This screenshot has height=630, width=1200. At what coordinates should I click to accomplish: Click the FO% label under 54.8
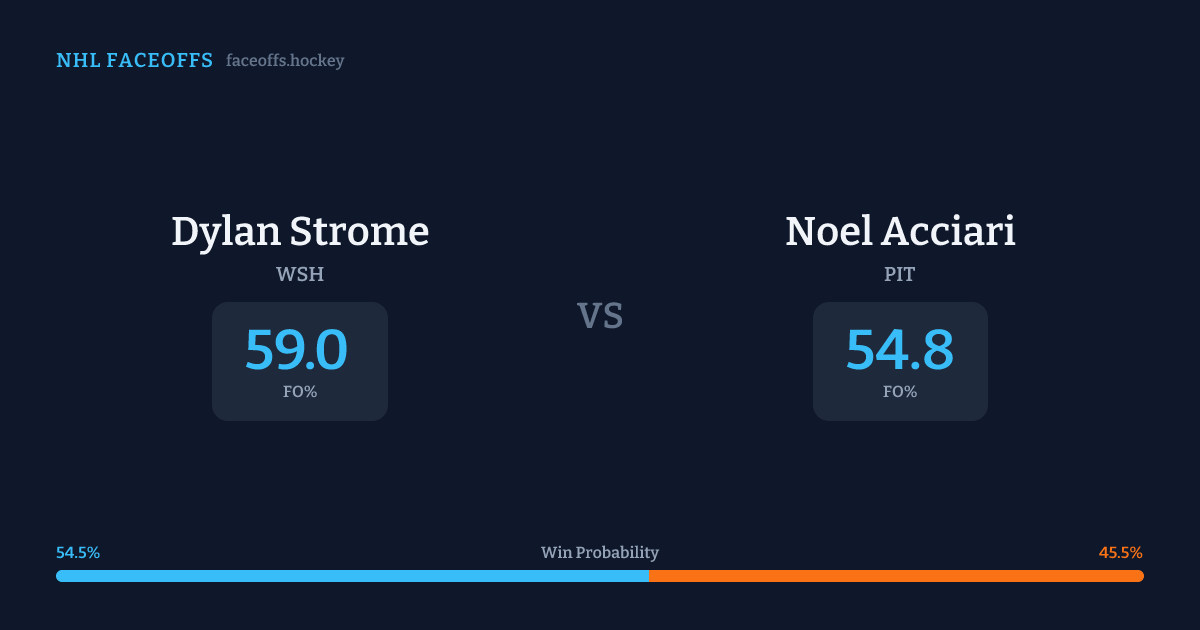pyautogui.click(x=900, y=392)
